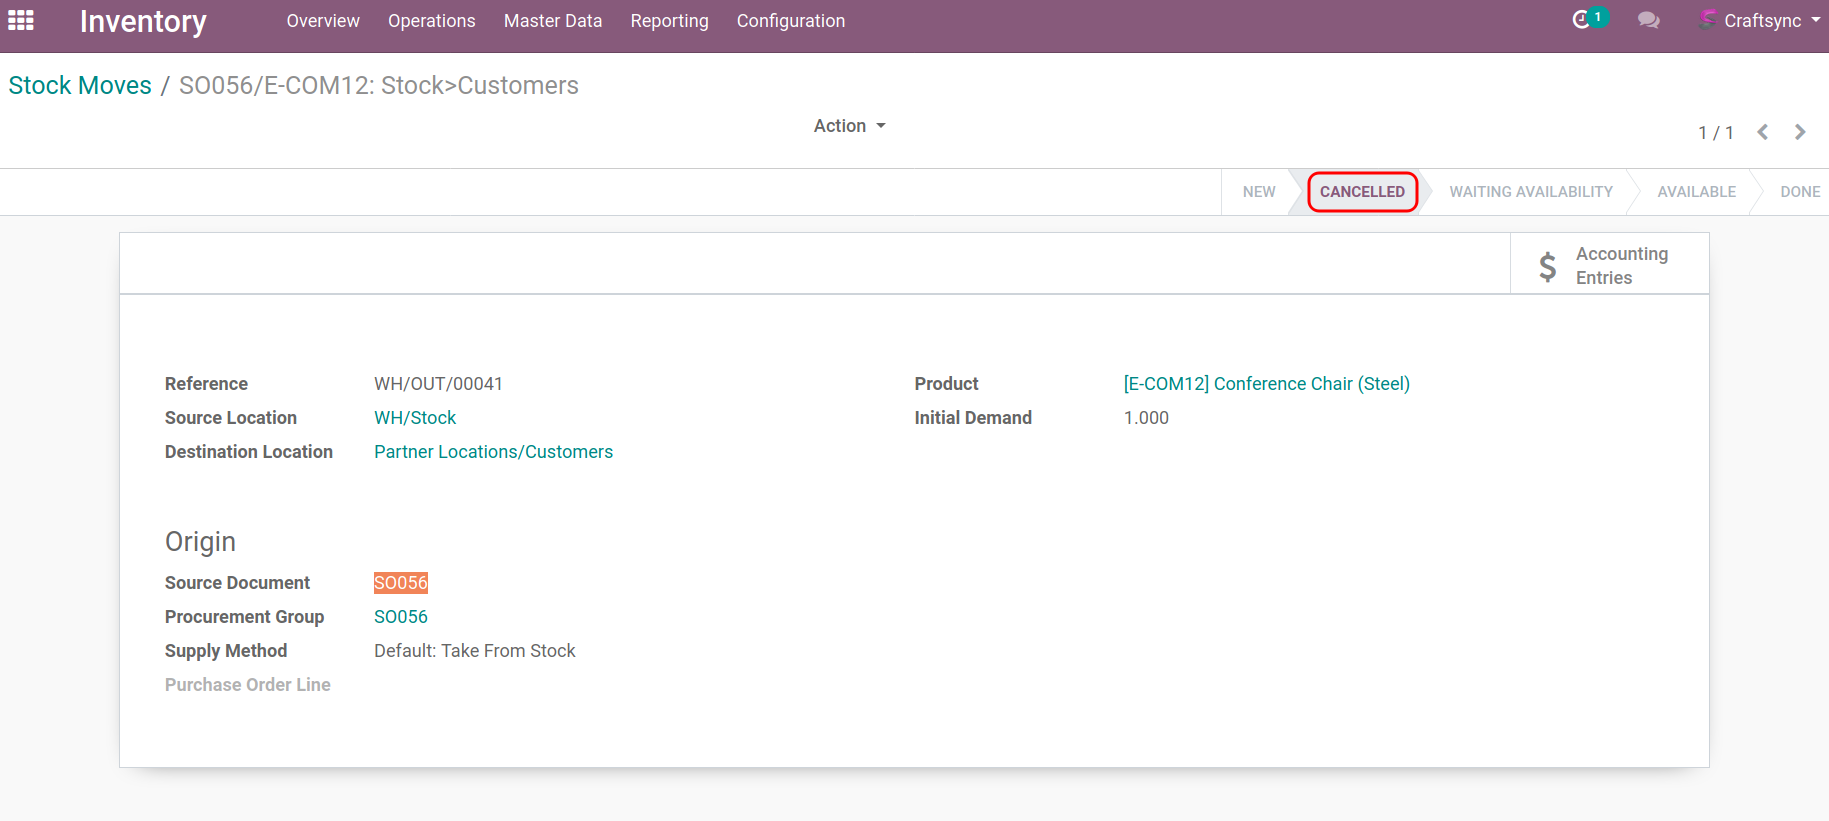Open the Master Data menu
Image resolution: width=1829 pixels, height=821 pixels.
click(552, 21)
